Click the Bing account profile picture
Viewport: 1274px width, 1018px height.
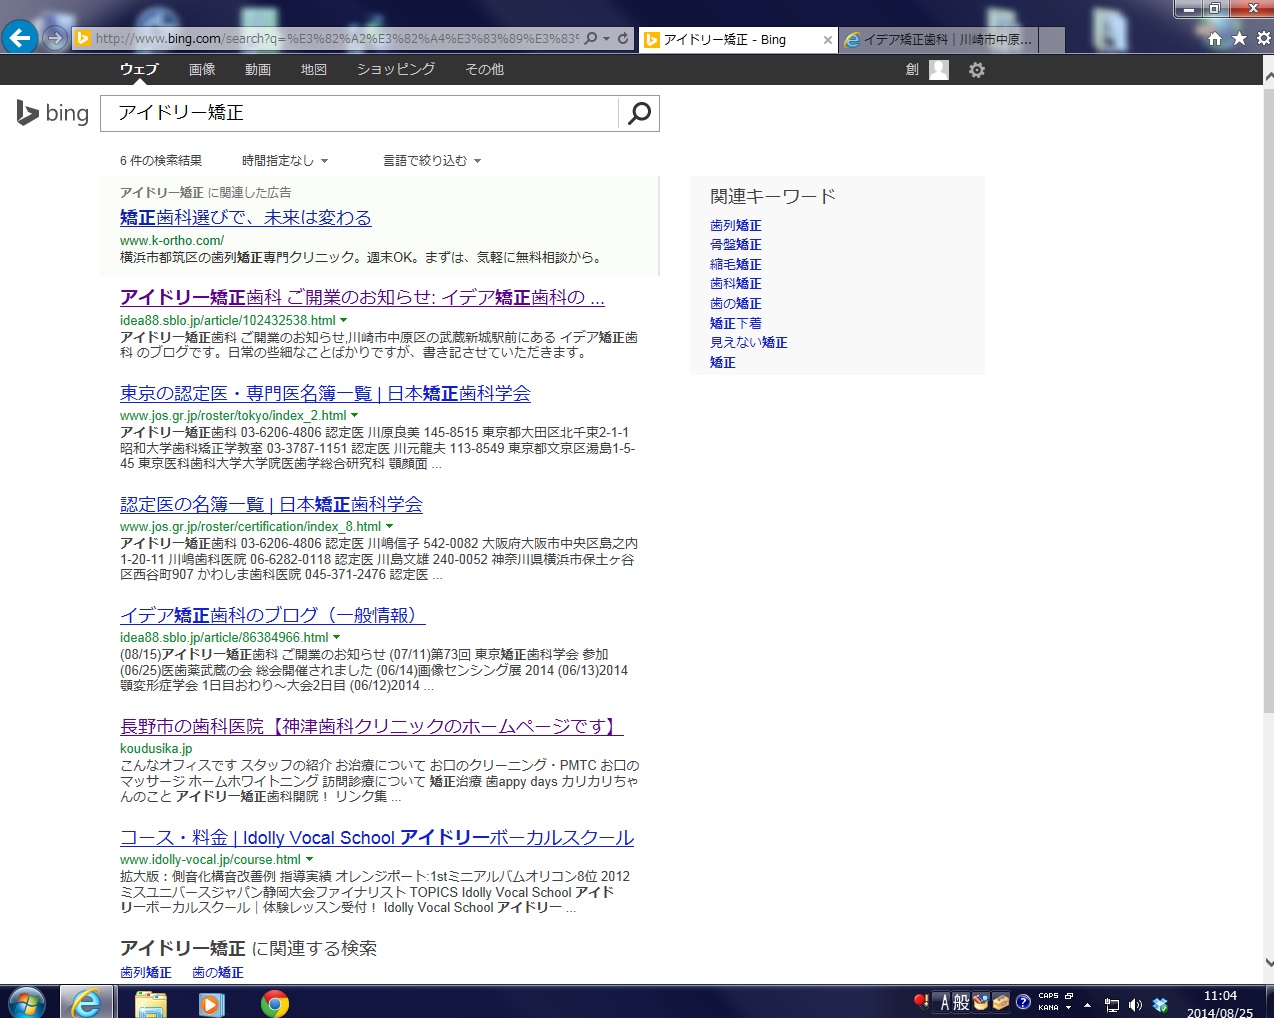tap(939, 70)
